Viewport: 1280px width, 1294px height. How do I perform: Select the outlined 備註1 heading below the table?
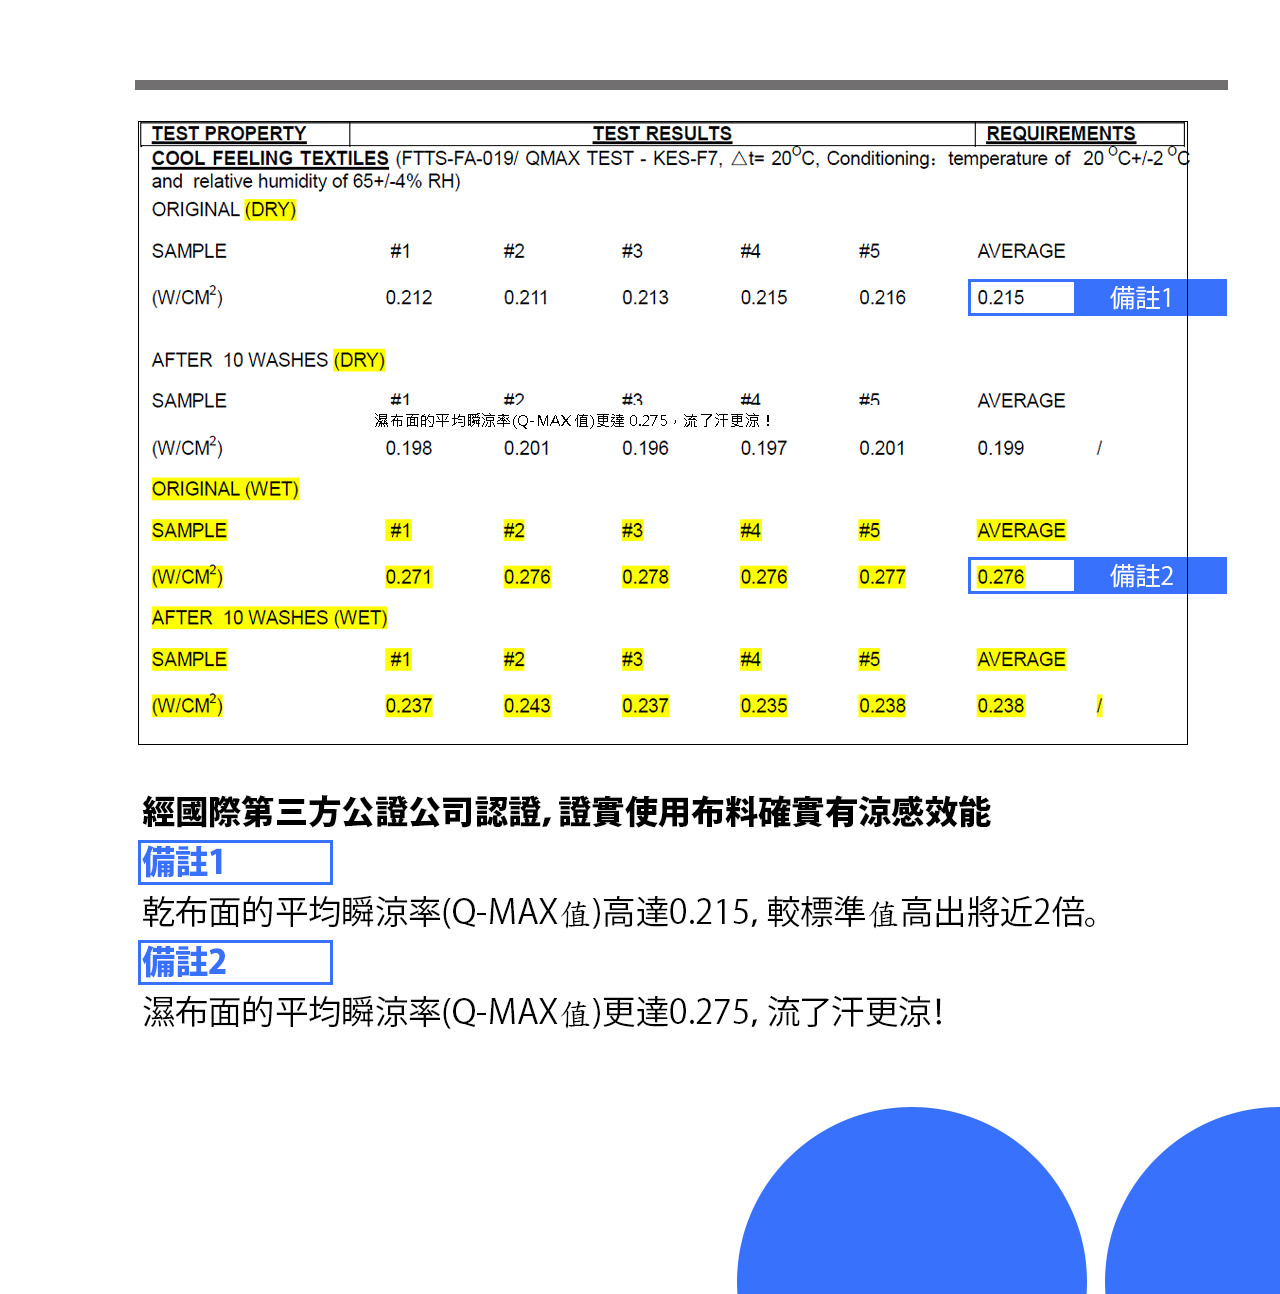[x=235, y=862]
